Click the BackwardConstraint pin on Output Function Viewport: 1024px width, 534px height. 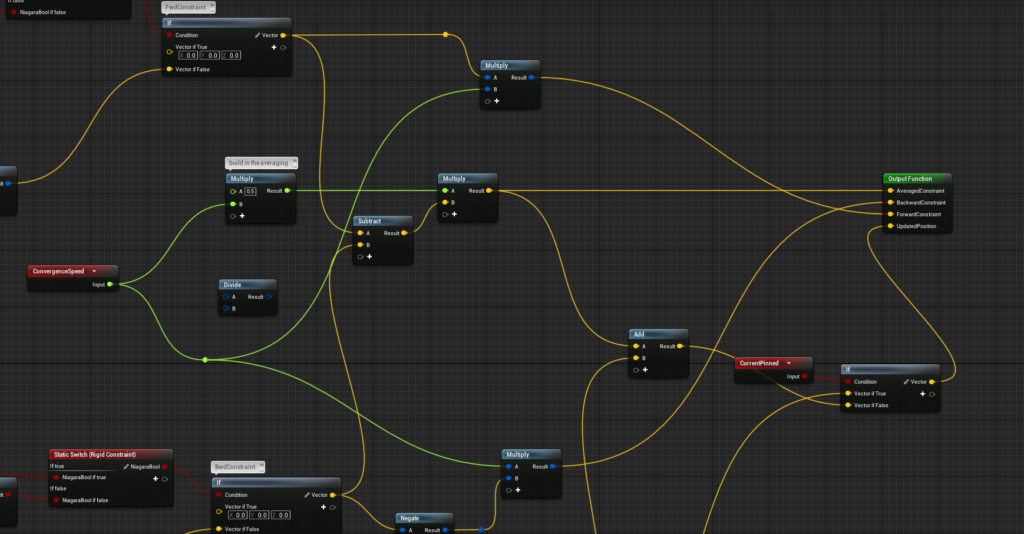pos(890,203)
